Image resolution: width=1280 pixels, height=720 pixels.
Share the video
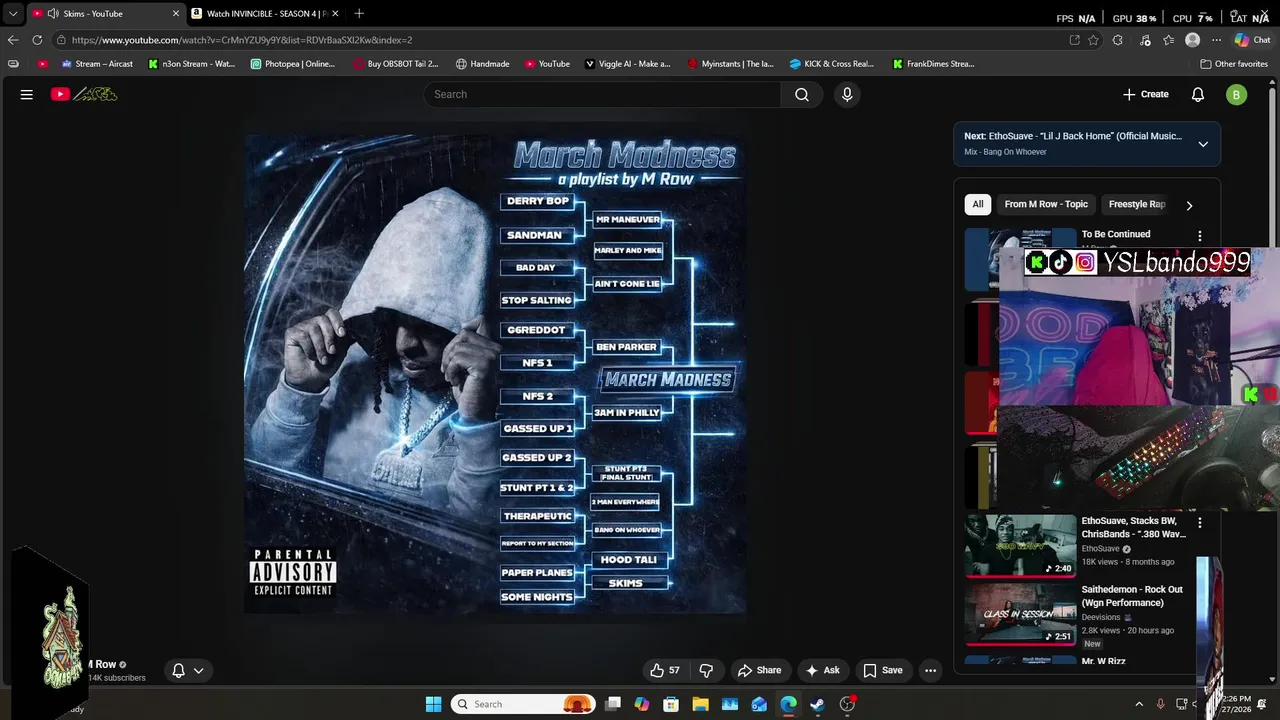[x=759, y=670]
